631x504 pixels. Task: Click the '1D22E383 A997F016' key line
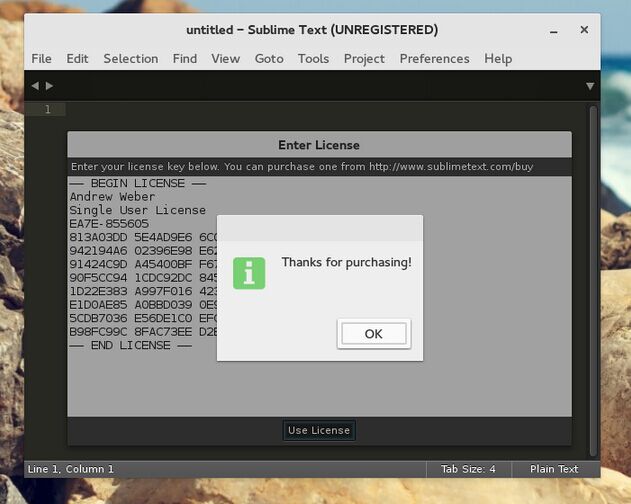tap(143, 291)
